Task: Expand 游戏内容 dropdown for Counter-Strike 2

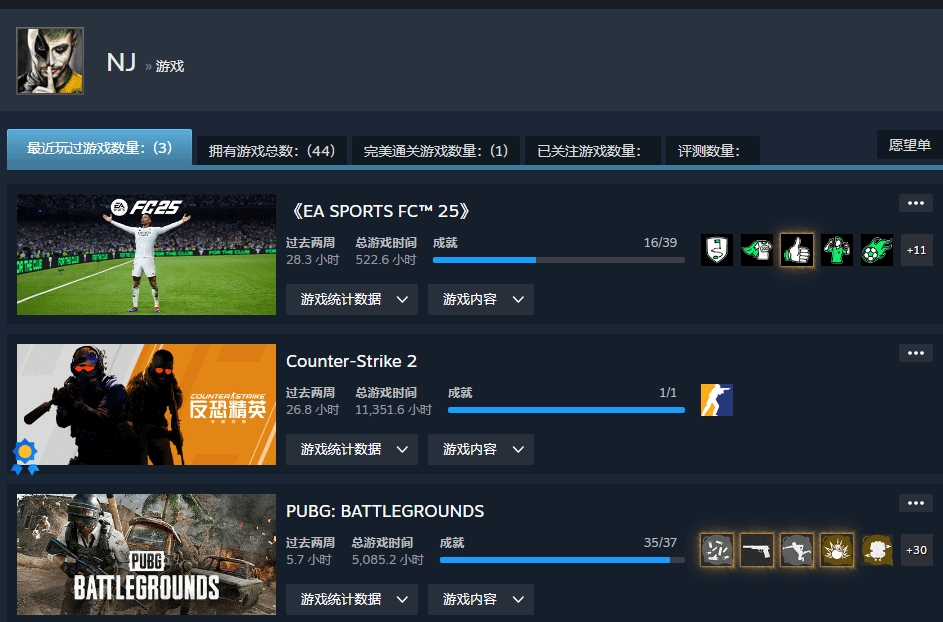Action: (481, 449)
